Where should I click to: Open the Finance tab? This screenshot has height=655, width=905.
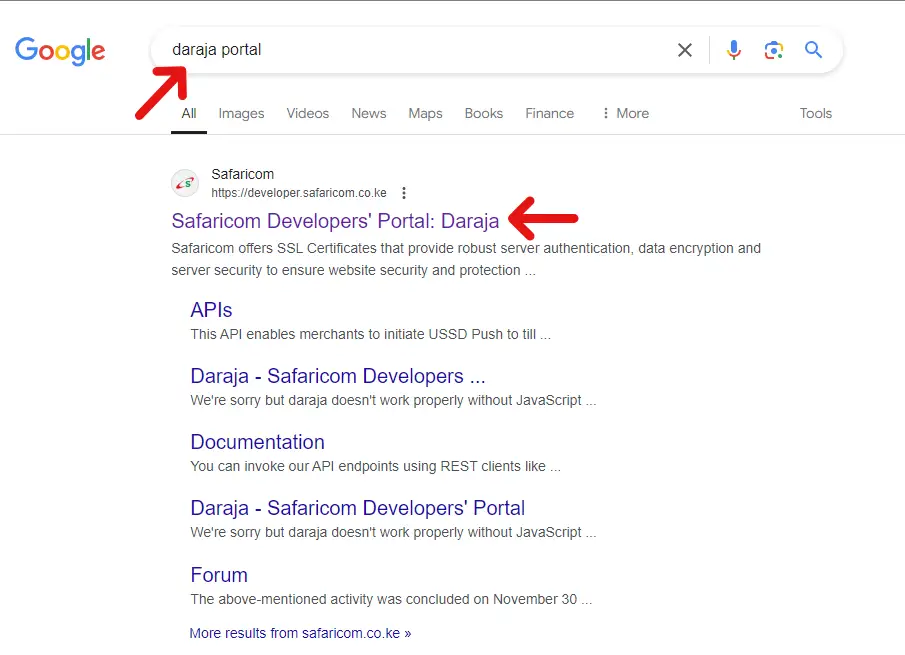click(549, 113)
